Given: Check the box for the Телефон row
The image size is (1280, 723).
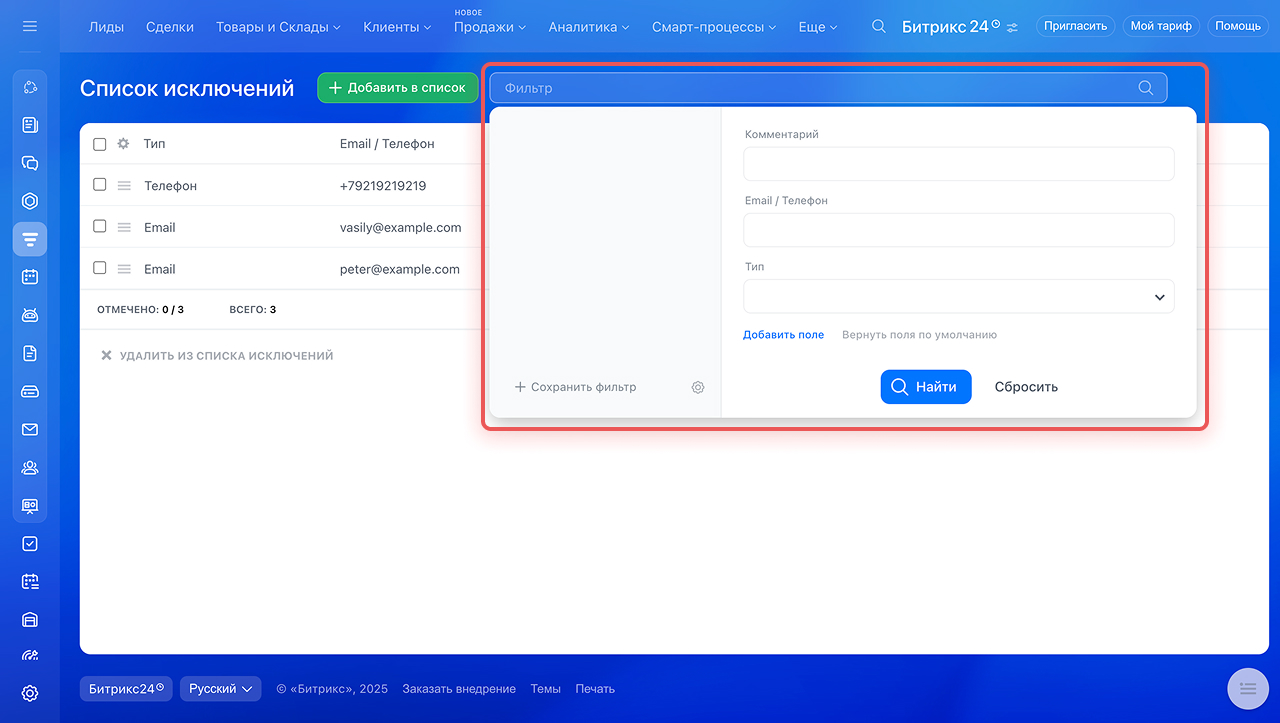Looking at the screenshot, I should click(100, 185).
